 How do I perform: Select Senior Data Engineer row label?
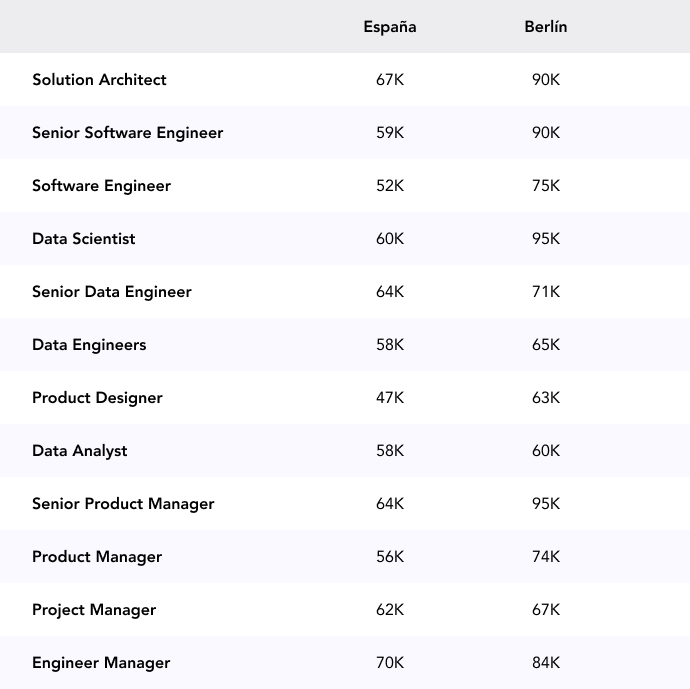click(x=111, y=292)
